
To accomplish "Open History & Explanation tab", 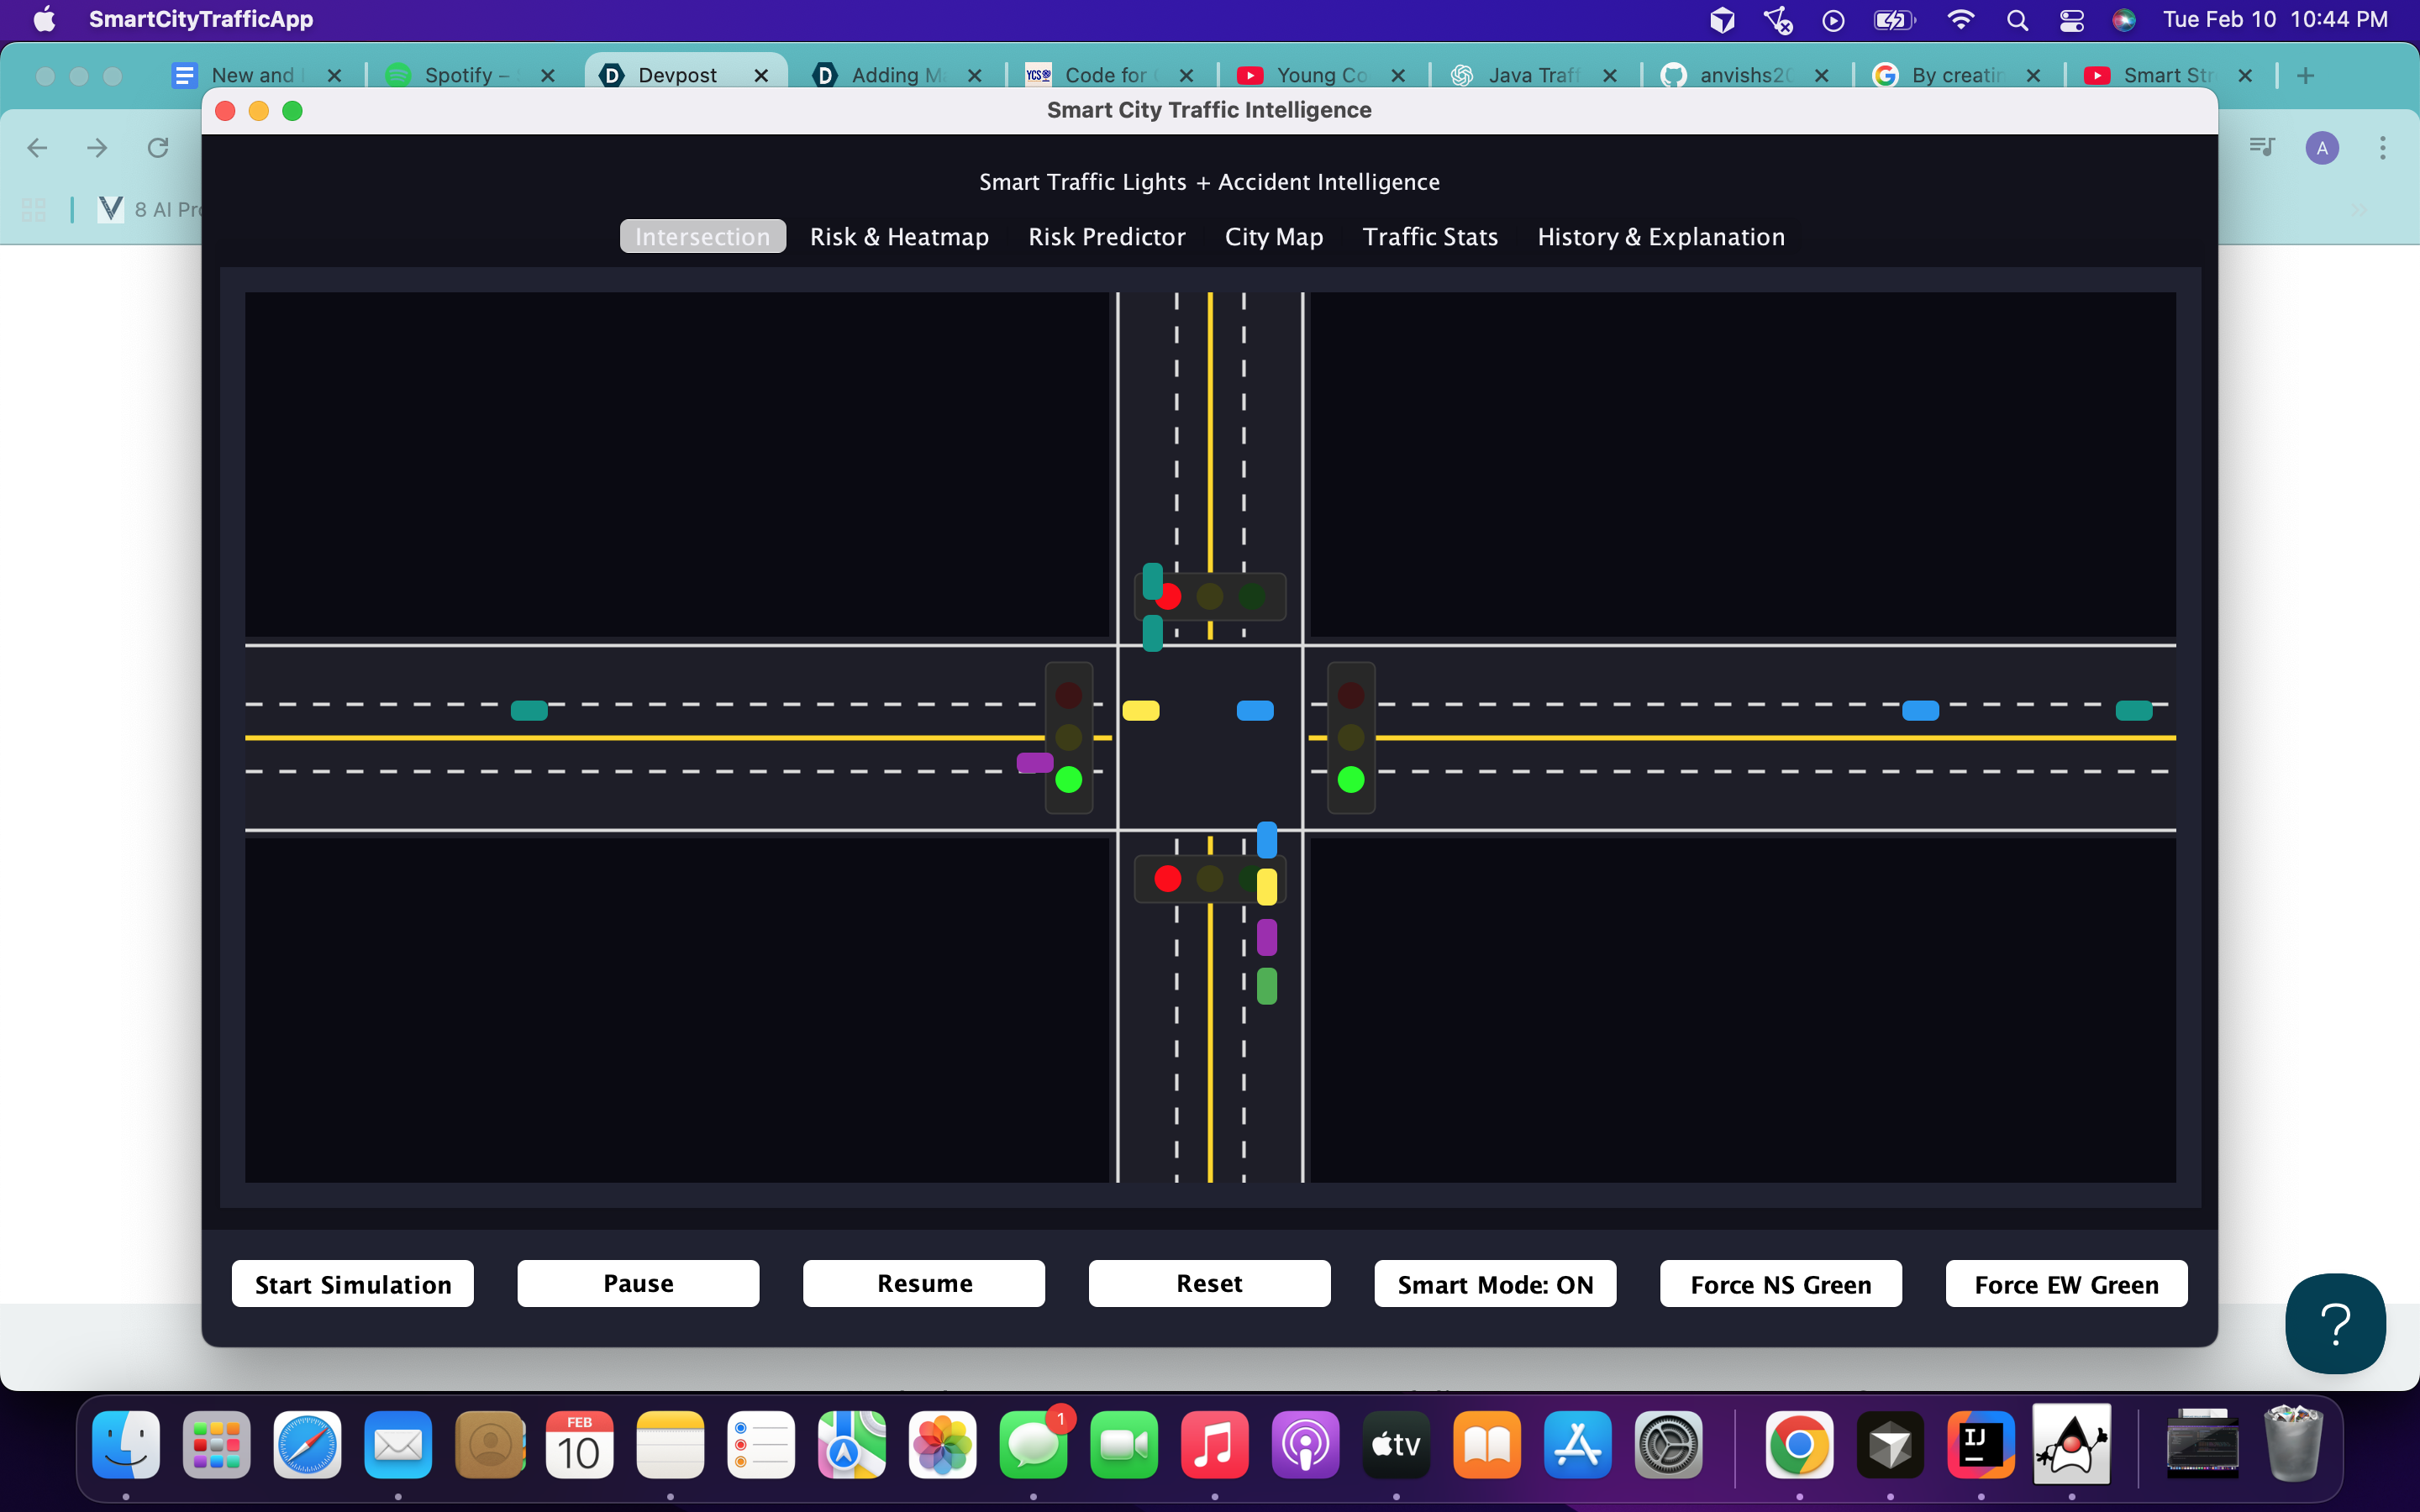I will coord(1660,237).
